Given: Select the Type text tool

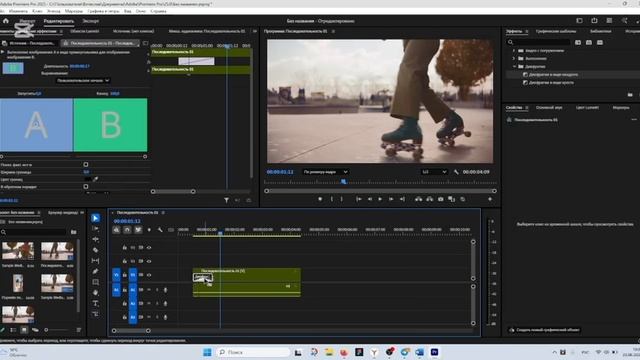Looking at the screenshot, I should click(96, 303).
